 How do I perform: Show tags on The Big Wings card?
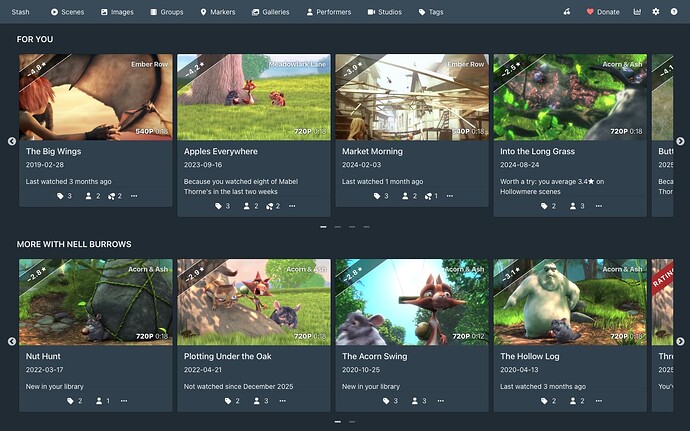tap(64, 196)
